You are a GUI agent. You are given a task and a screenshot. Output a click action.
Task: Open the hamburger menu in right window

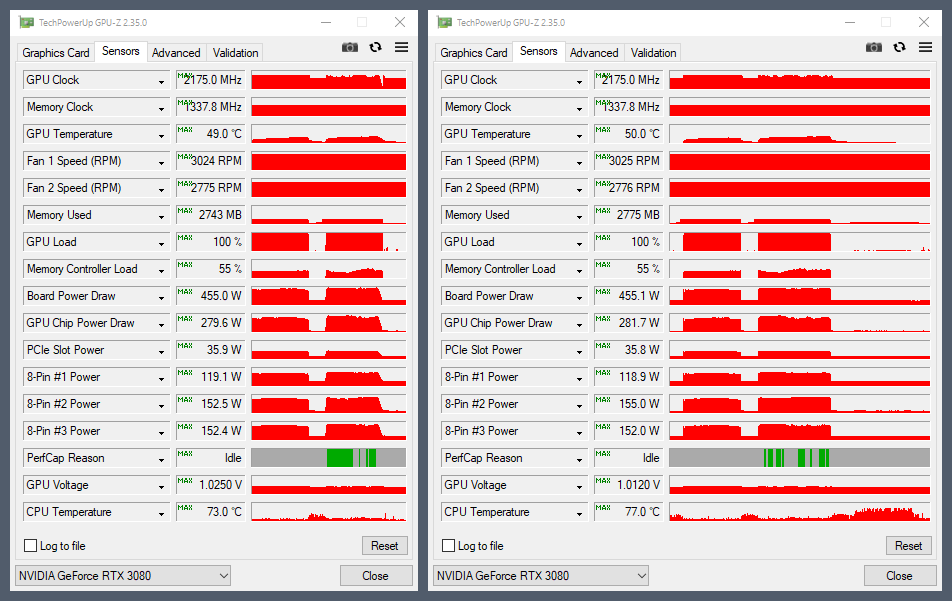click(x=925, y=47)
